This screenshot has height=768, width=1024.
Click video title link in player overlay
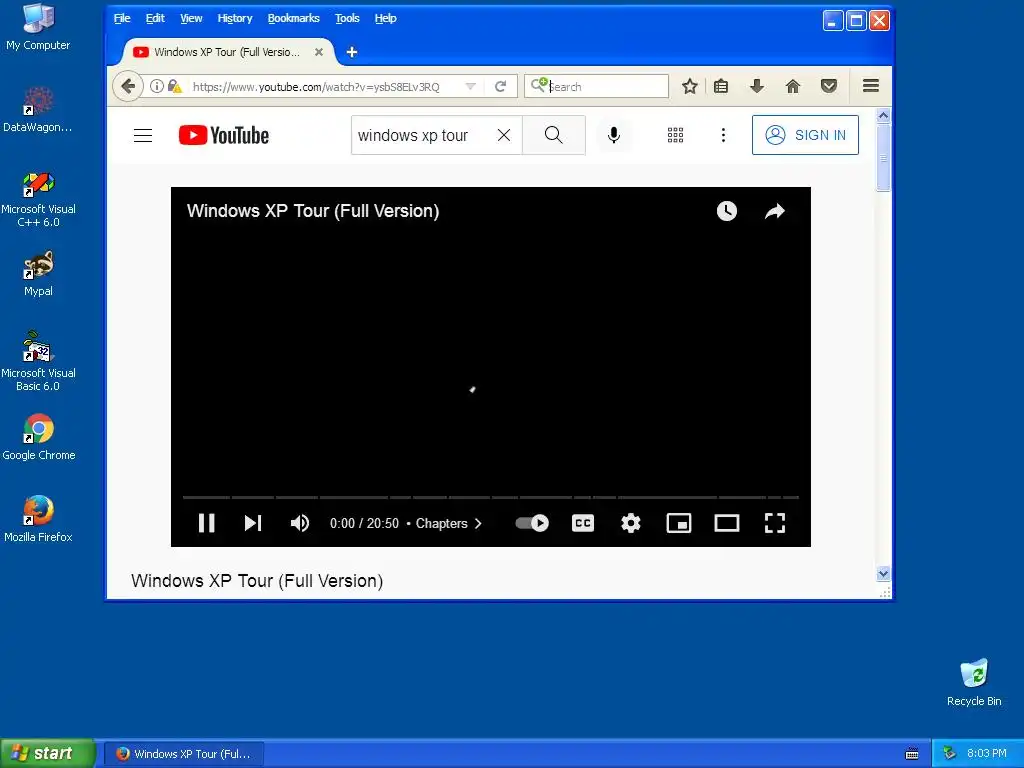coord(313,211)
